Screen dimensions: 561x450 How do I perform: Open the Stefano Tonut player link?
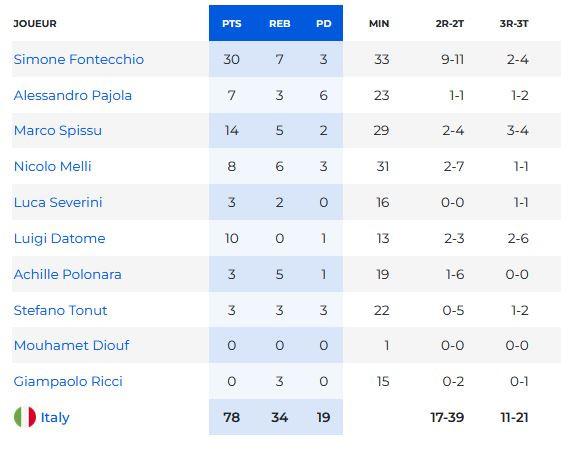coord(60,310)
